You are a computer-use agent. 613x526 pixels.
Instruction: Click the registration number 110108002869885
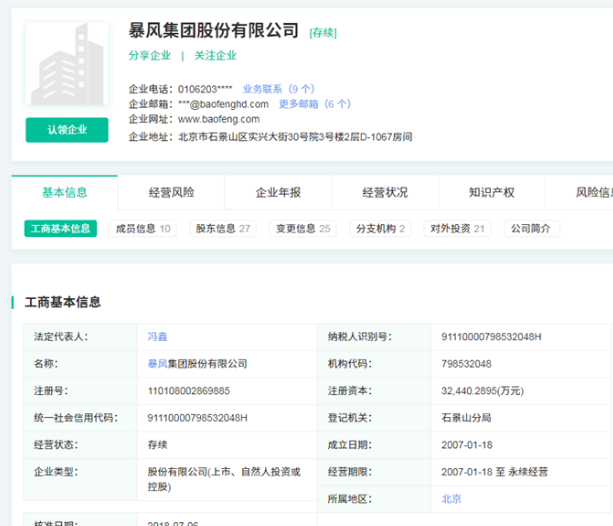(188, 391)
